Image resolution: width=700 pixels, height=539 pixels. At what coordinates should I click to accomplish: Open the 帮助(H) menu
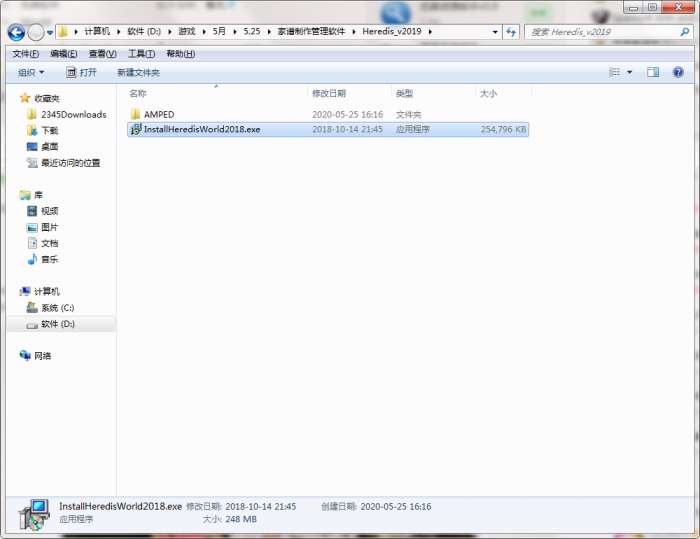(180, 54)
